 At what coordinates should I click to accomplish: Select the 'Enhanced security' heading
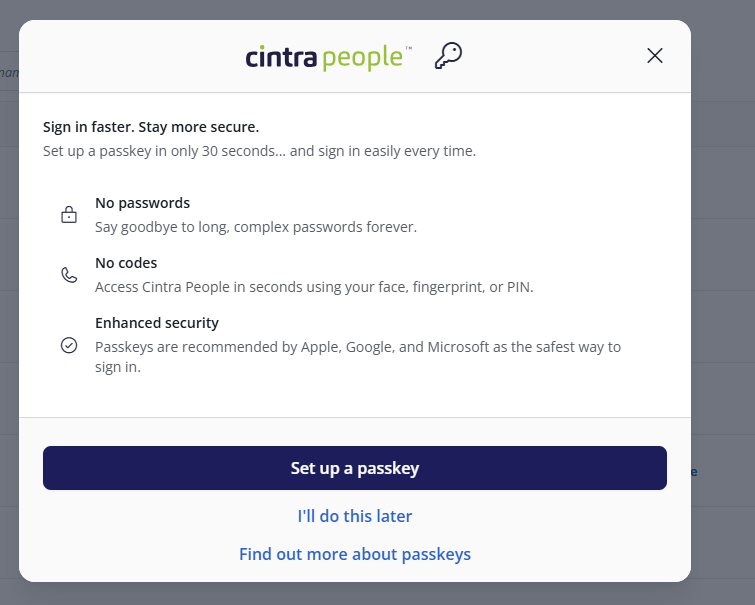coord(157,323)
